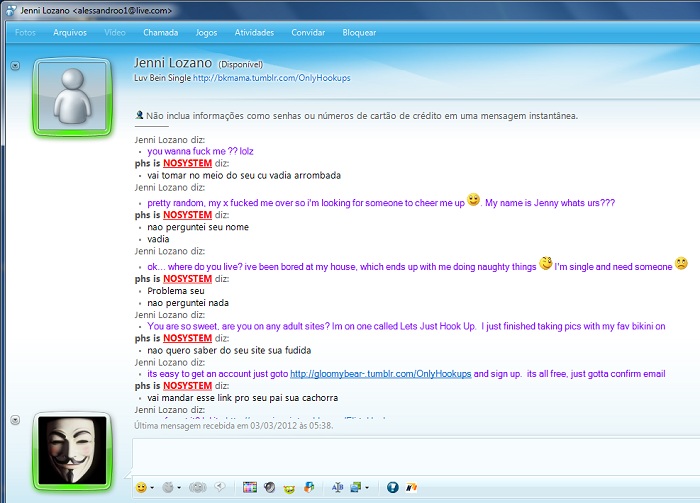Click the voice clip speech bubble icon
This screenshot has width=700, height=503.
point(220,487)
